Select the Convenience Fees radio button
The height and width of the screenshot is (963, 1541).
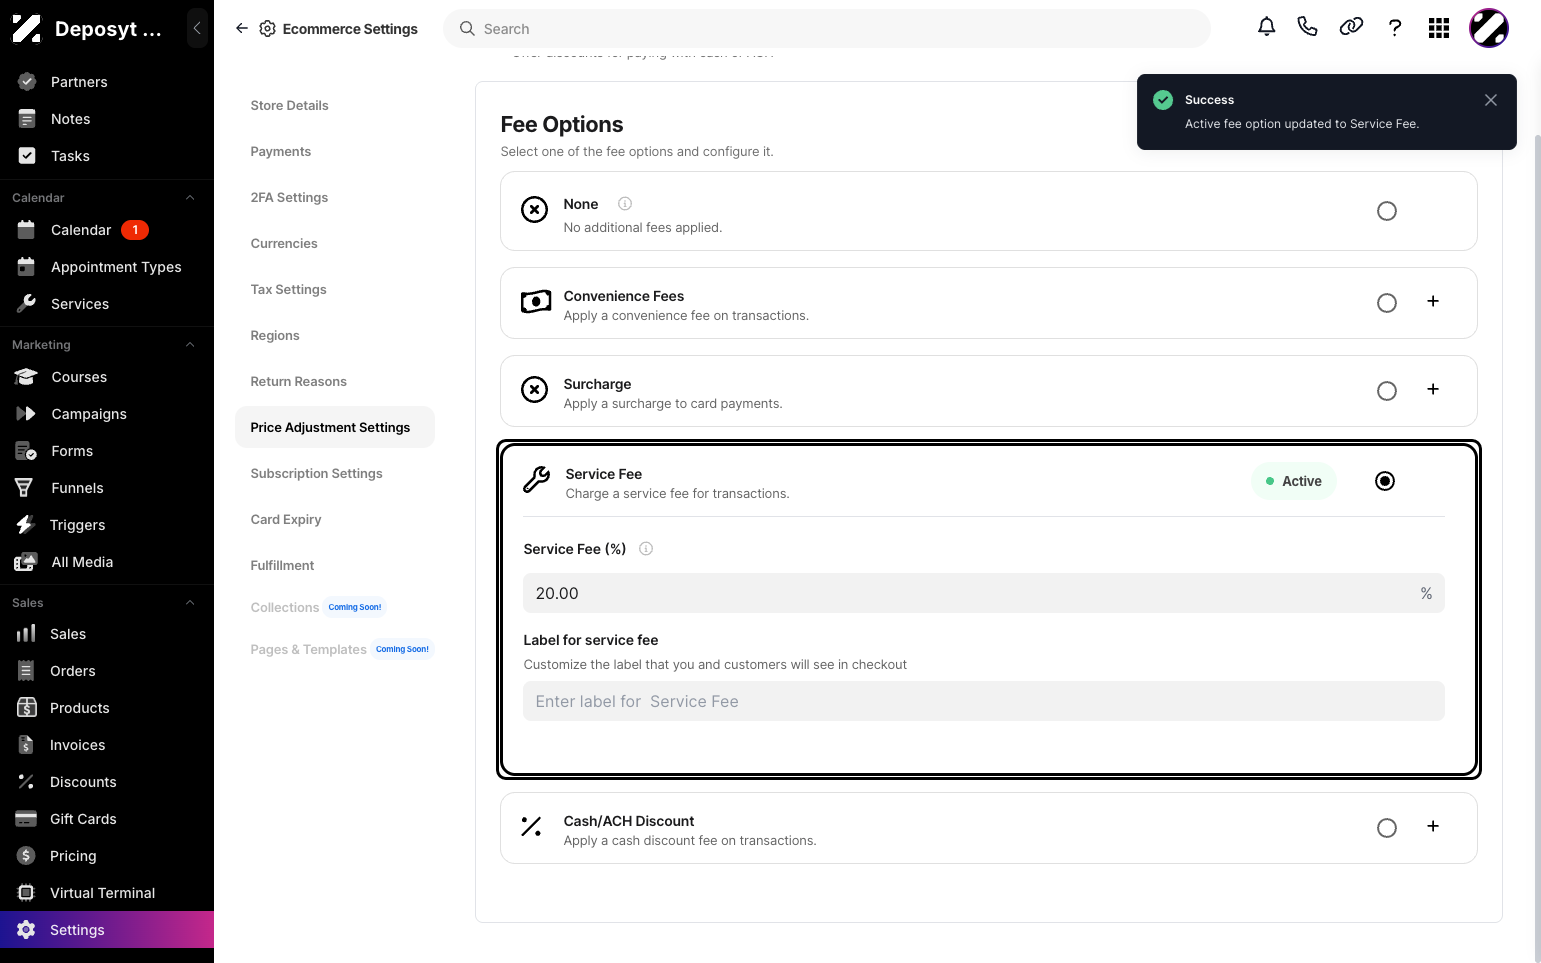coord(1387,303)
